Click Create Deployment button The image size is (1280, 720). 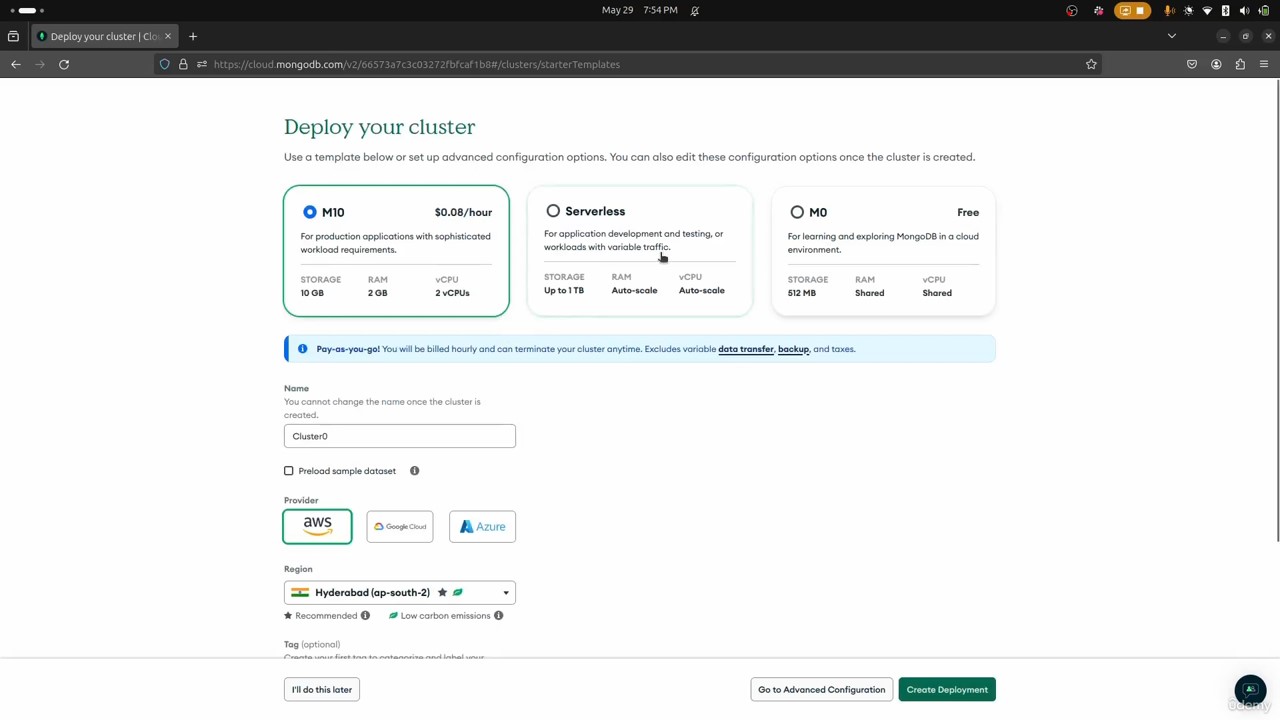click(x=947, y=690)
